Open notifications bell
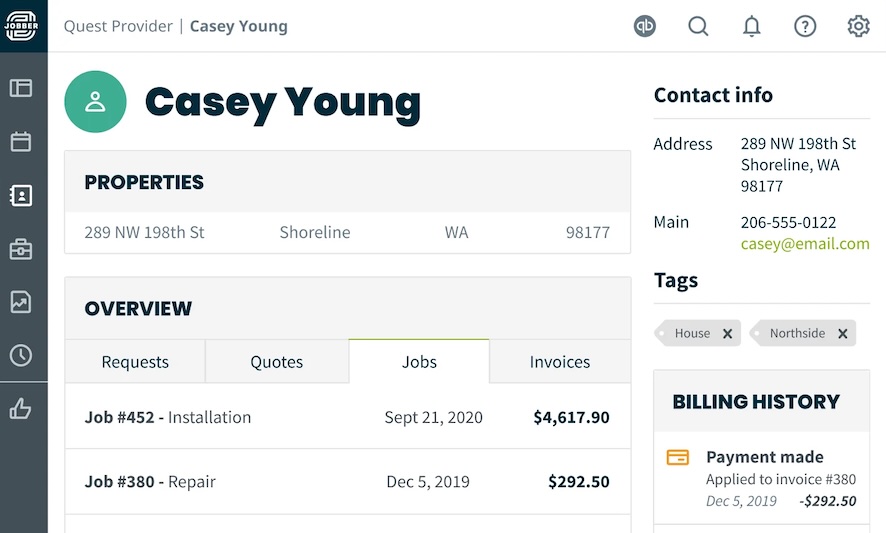 (752, 27)
